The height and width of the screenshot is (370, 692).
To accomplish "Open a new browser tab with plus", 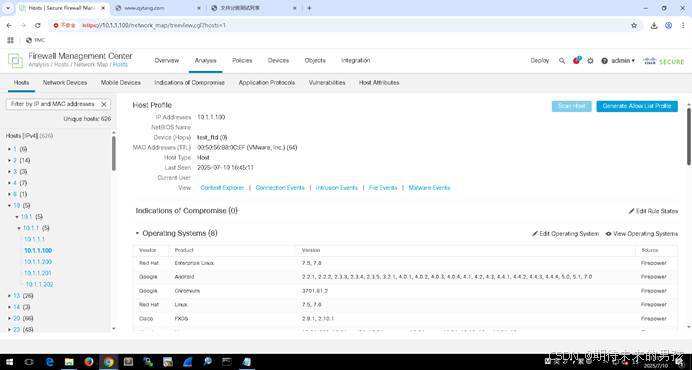I will (x=309, y=8).
